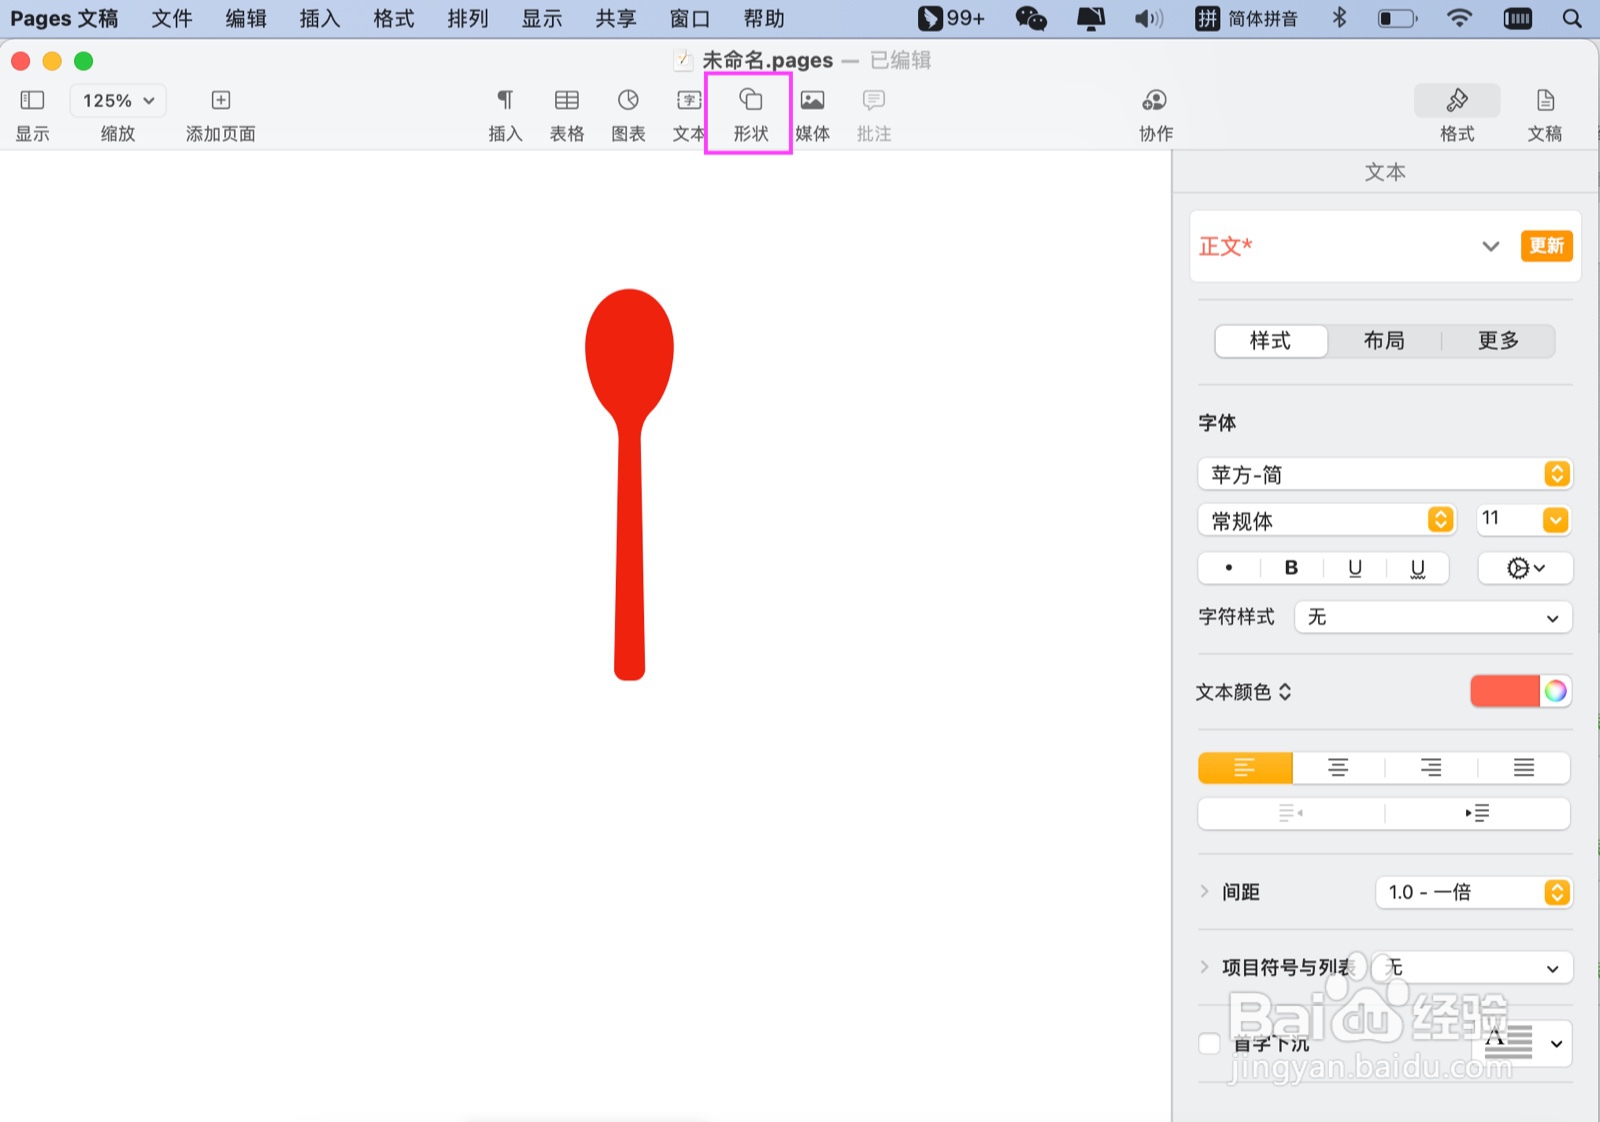Screen dimensions: 1600x1122
Task: Toggle underline formatting
Action: (x=1355, y=568)
